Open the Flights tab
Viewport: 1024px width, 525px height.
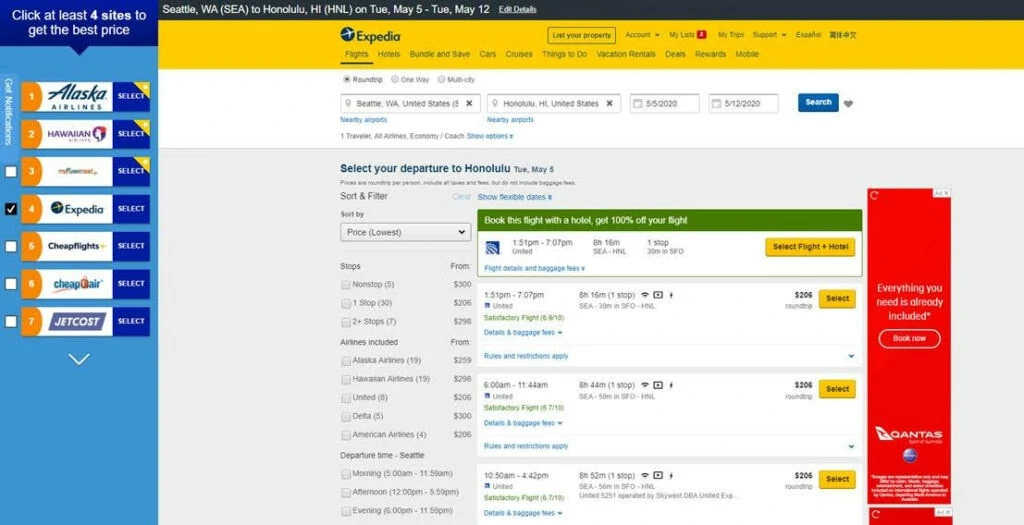click(x=356, y=54)
